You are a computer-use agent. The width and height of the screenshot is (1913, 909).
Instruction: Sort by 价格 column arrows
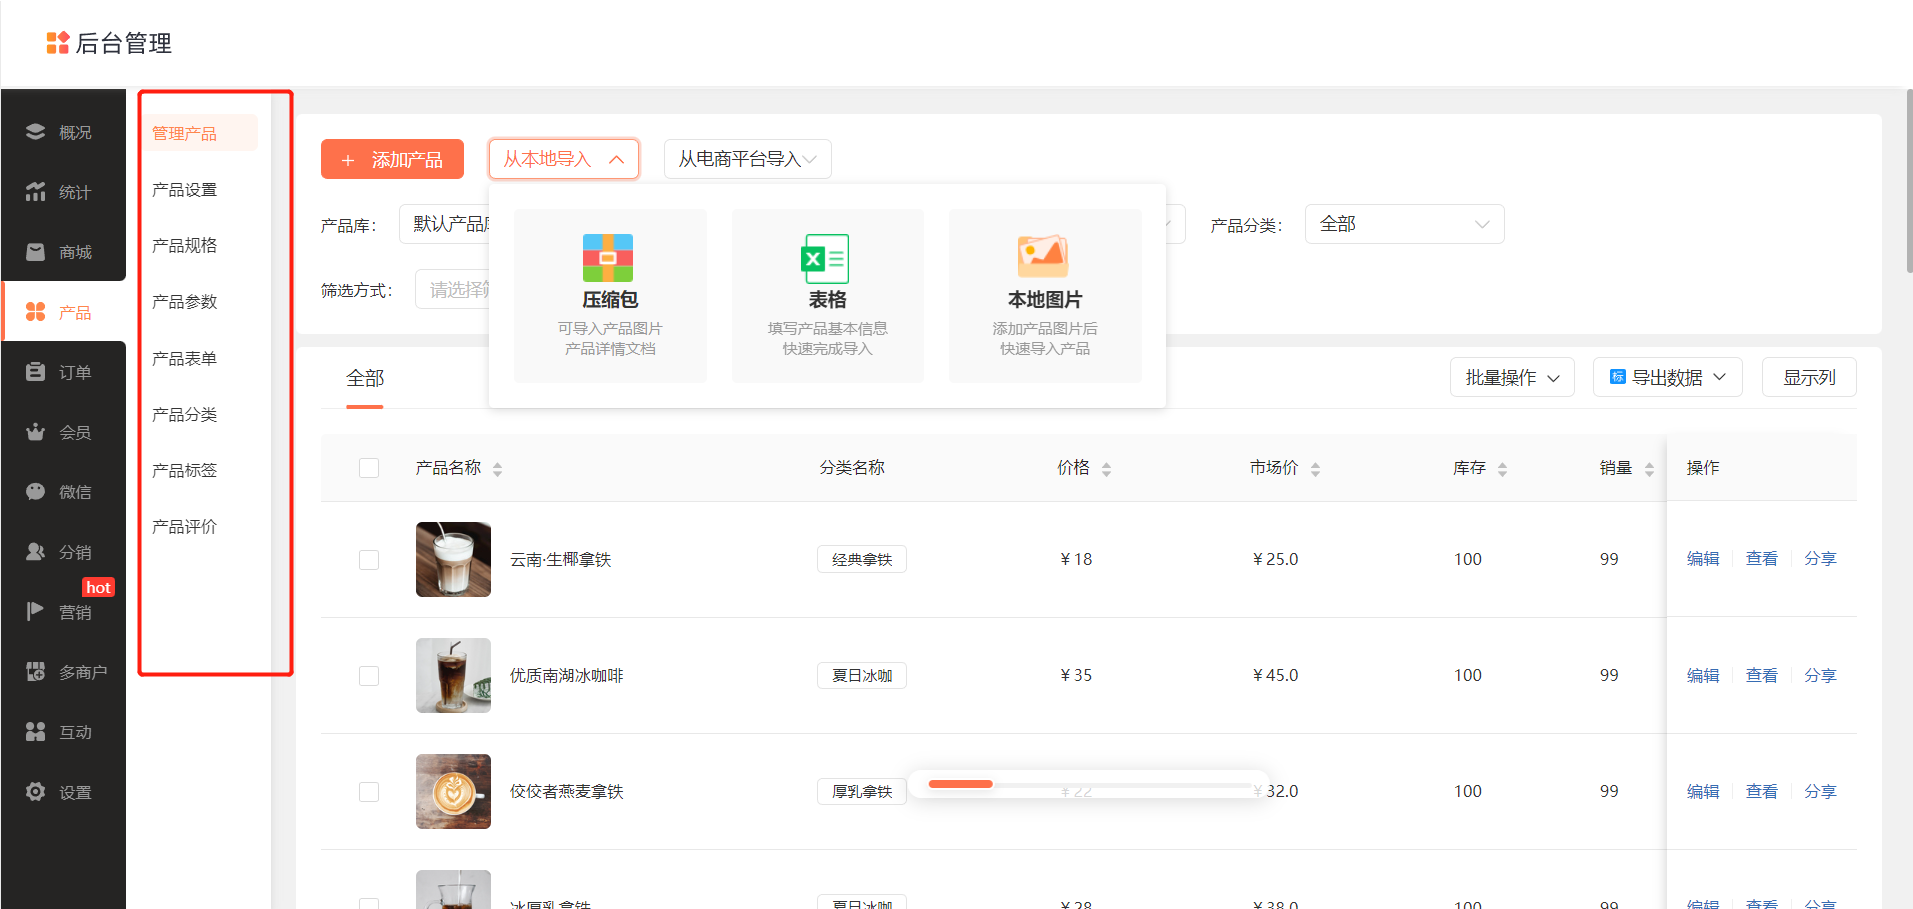point(1106,469)
